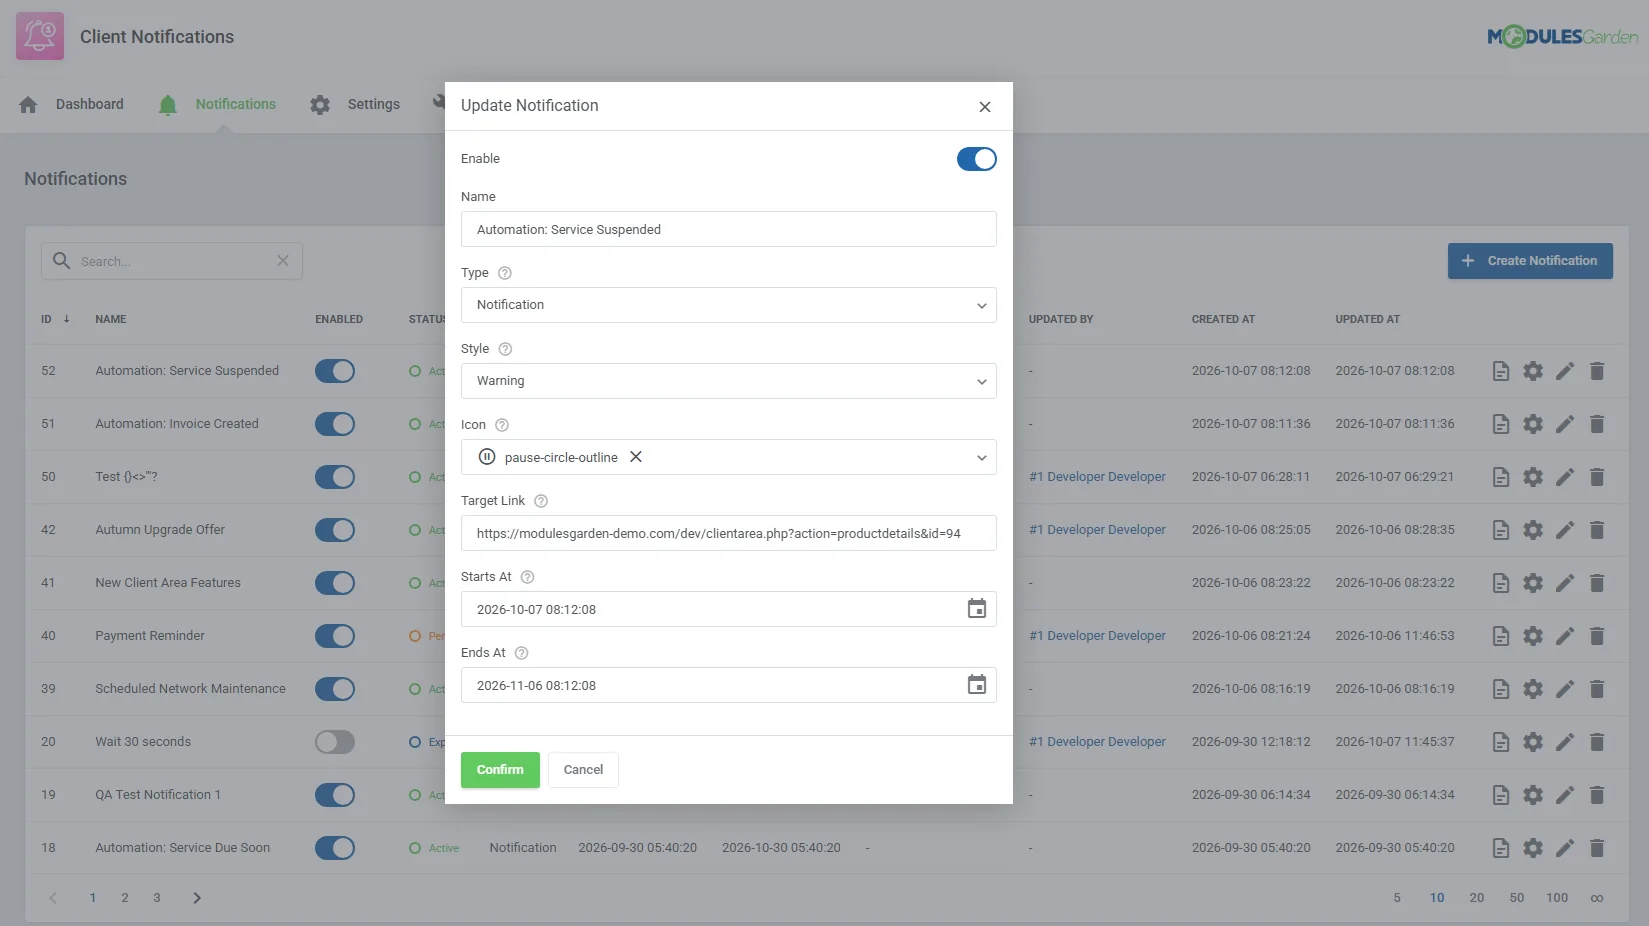This screenshot has height=926, width=1649.
Task: Show help tooltip for Style field
Action: click(505, 349)
